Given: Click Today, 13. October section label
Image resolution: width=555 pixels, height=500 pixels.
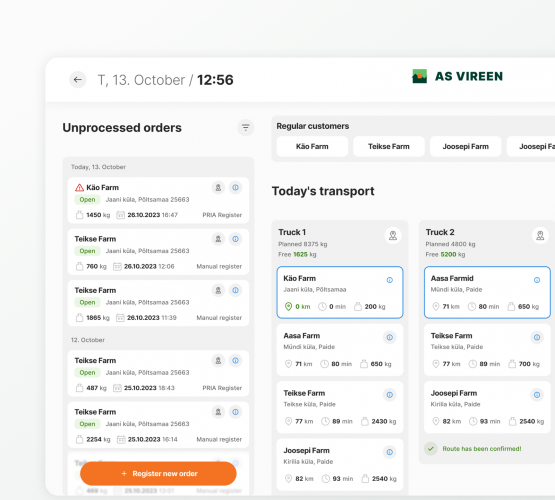Looking at the screenshot, I should click(98, 167).
